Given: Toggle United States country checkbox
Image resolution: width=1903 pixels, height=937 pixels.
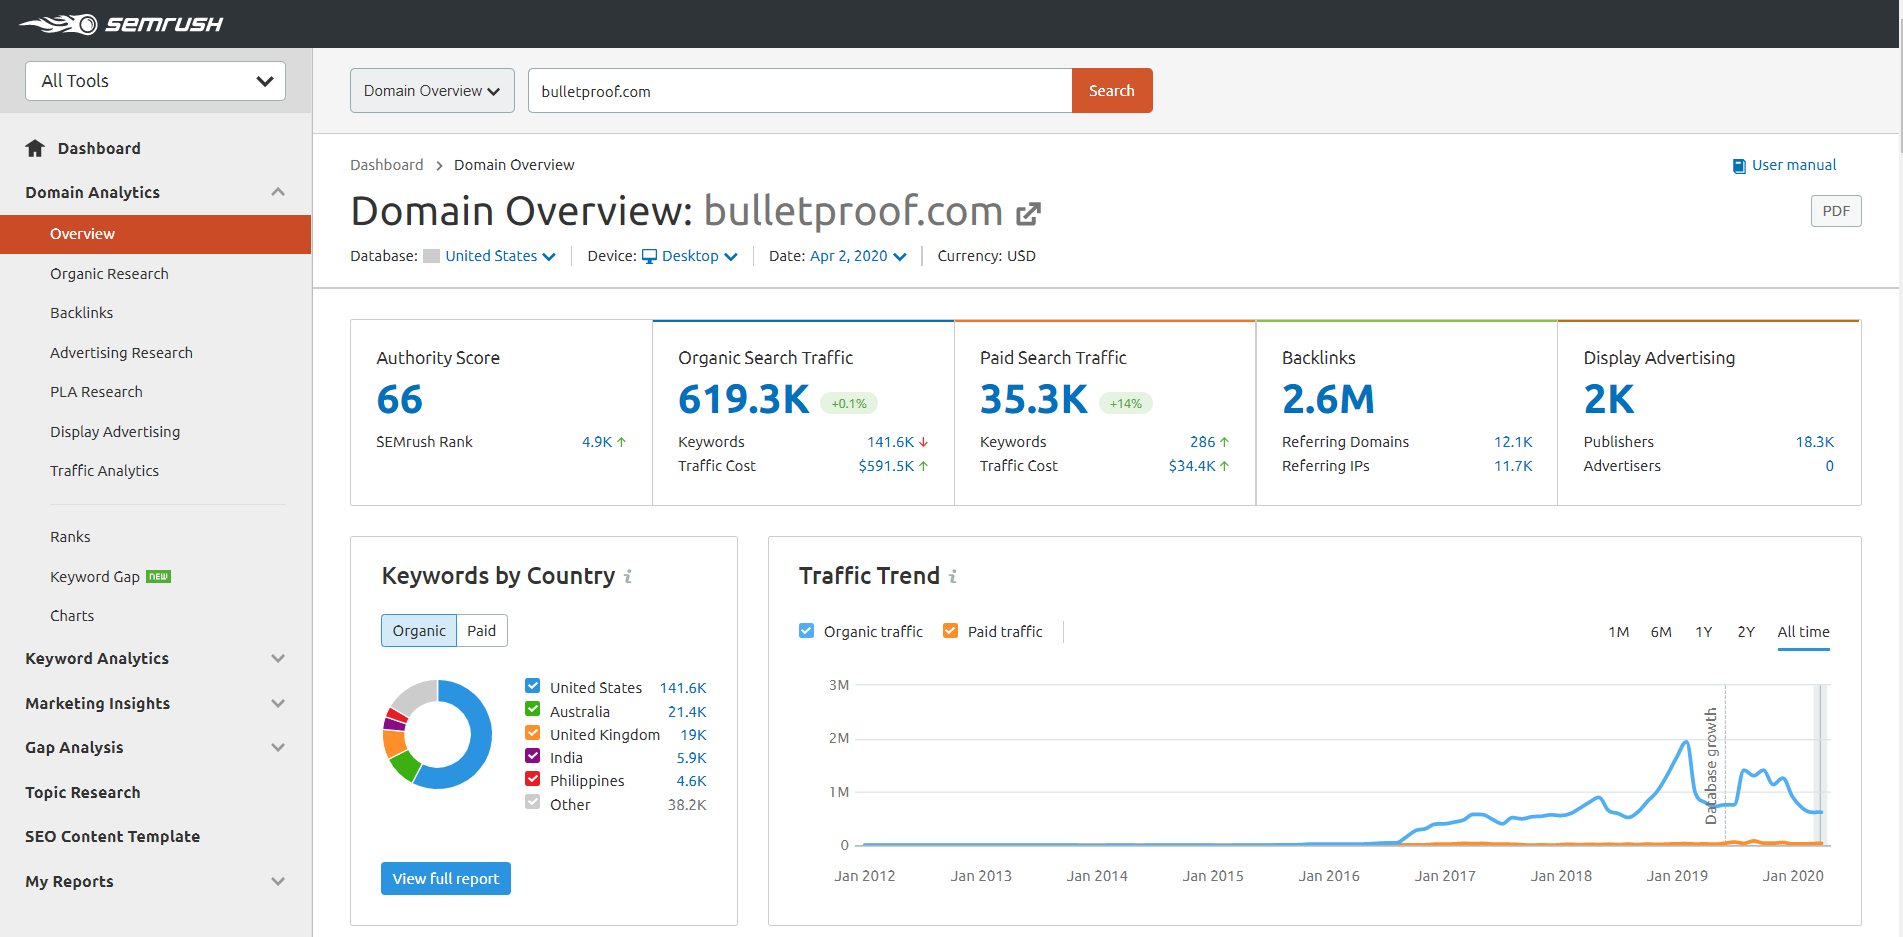Looking at the screenshot, I should coord(533,686).
